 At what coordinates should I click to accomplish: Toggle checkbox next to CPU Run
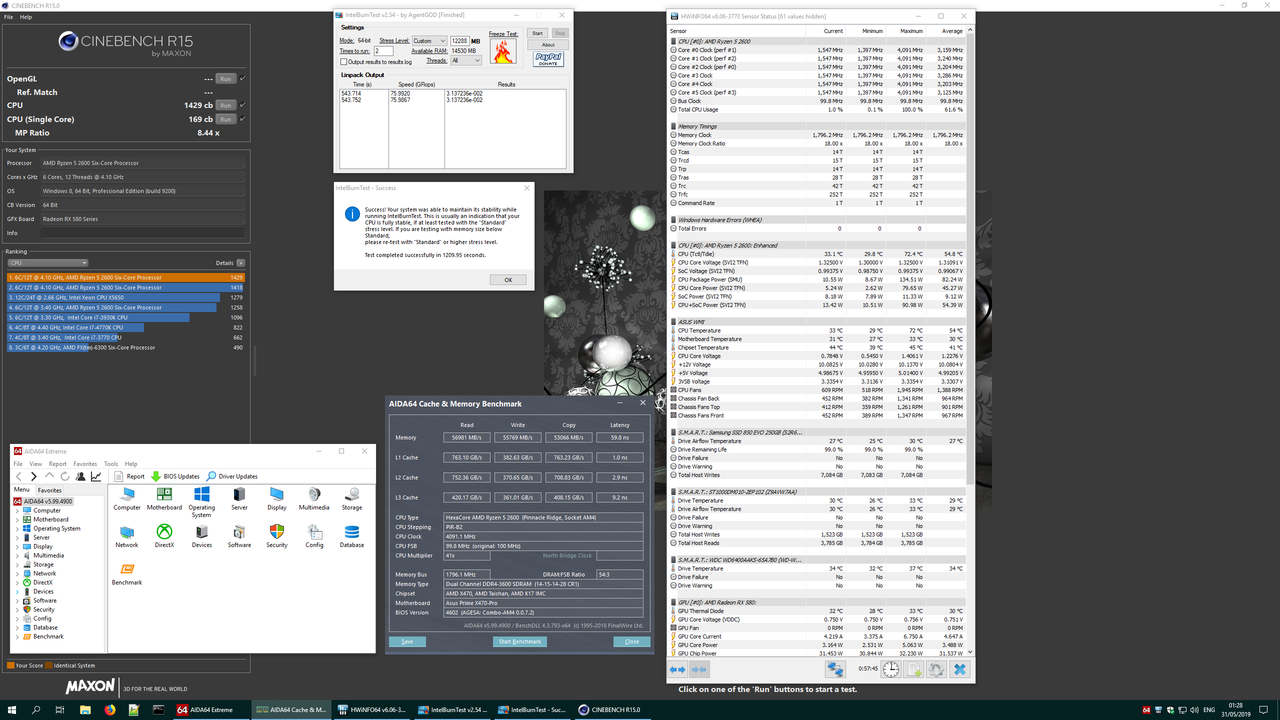pos(242,105)
